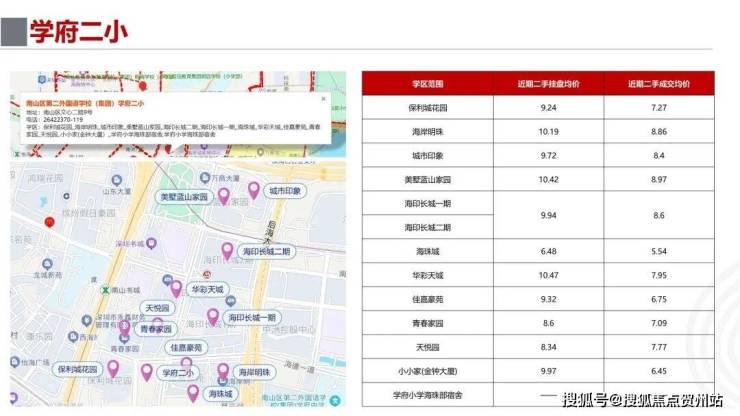
Task: Click the 佳嘉豪苑 label bubble
Action: [186, 348]
